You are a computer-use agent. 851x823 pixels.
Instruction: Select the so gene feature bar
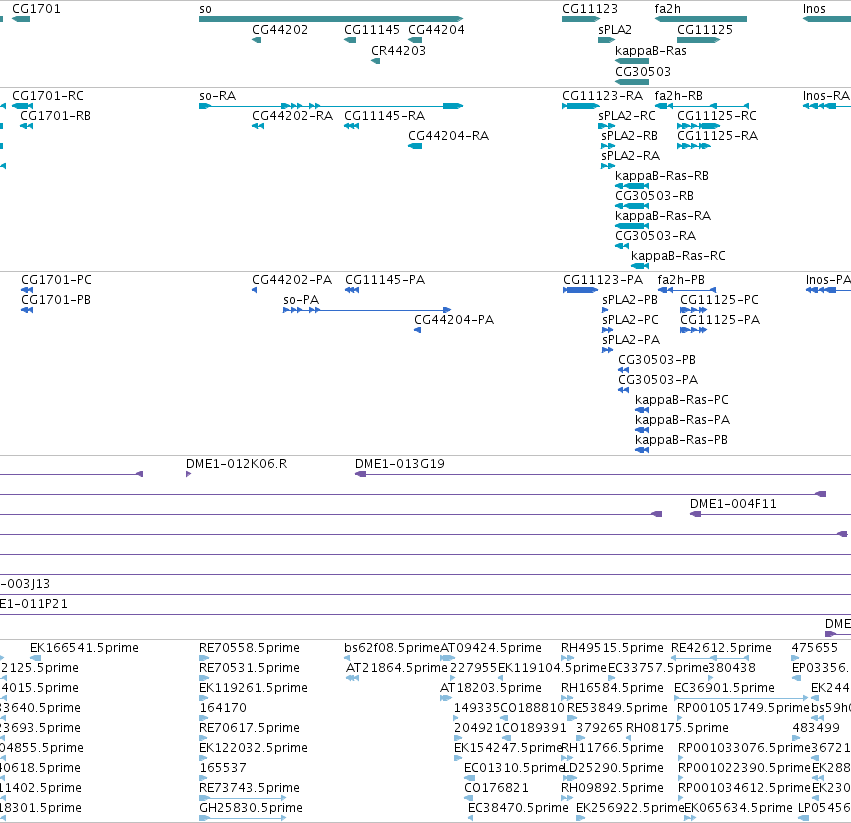click(331, 19)
